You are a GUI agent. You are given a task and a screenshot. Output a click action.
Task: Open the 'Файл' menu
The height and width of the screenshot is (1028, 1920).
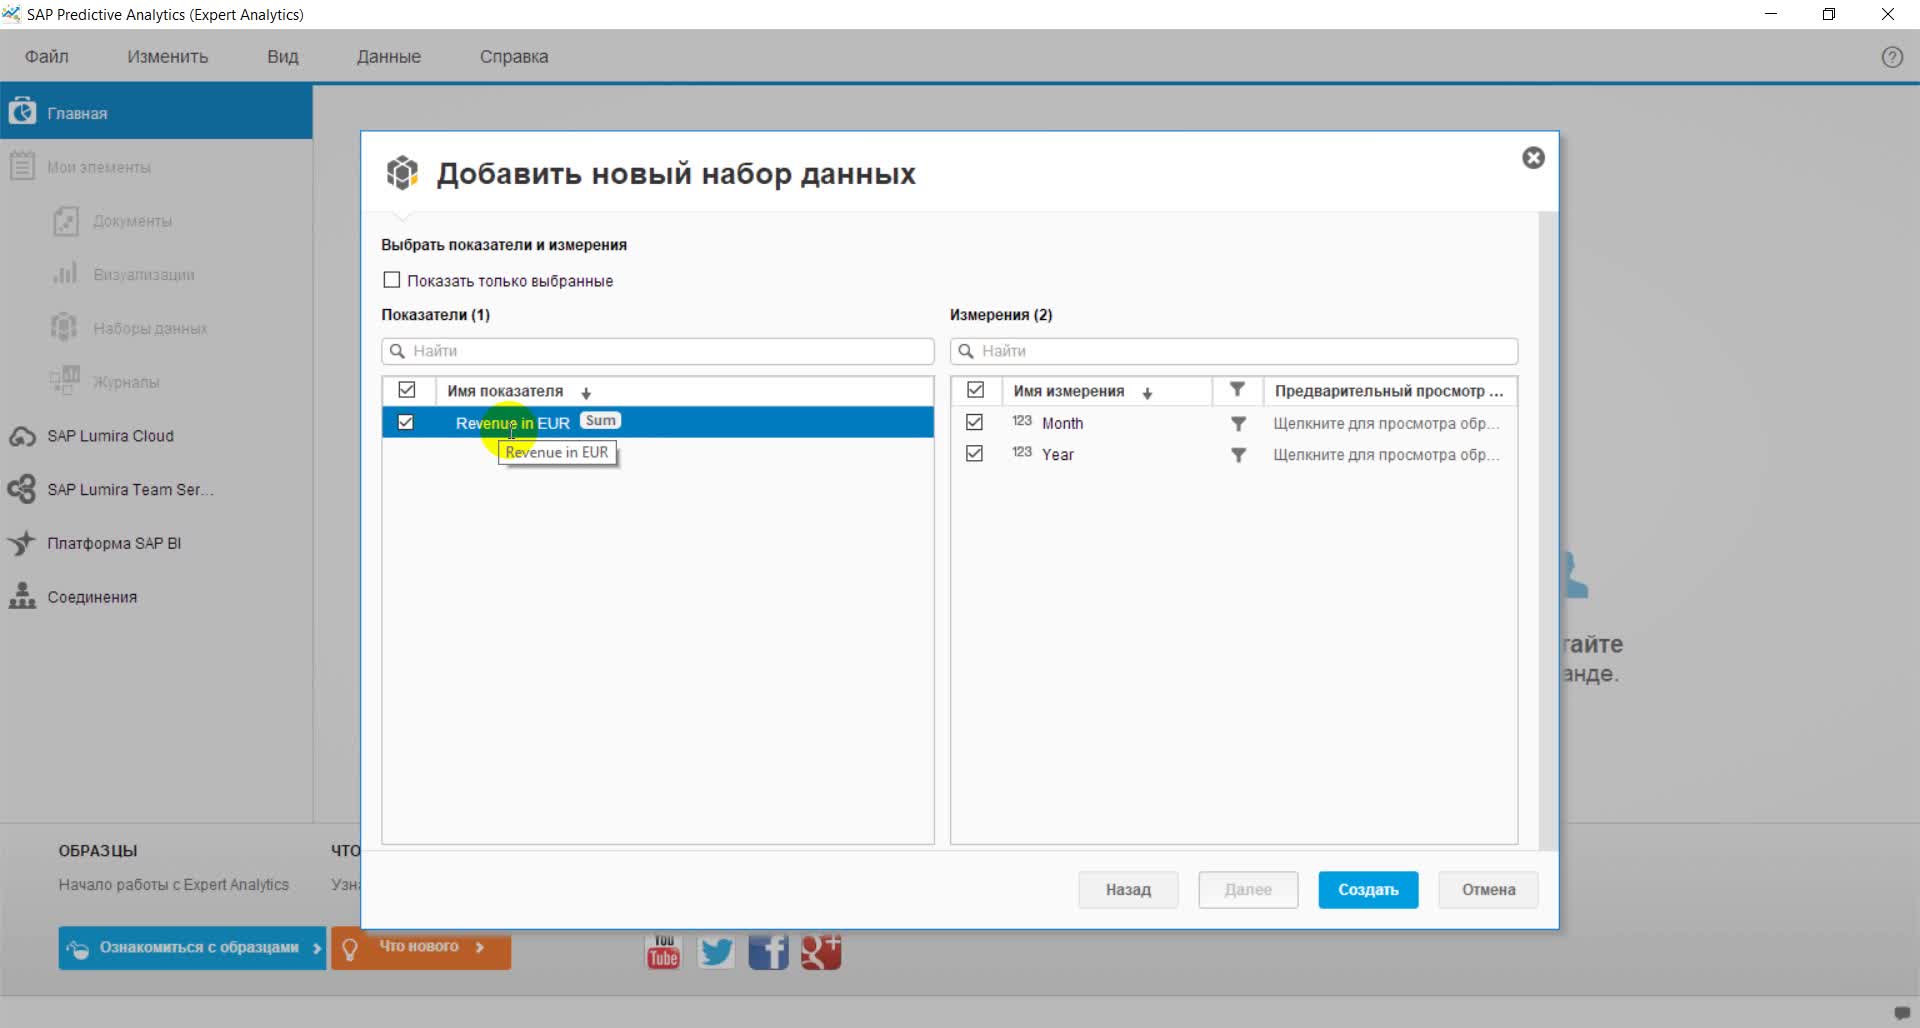[x=47, y=56]
